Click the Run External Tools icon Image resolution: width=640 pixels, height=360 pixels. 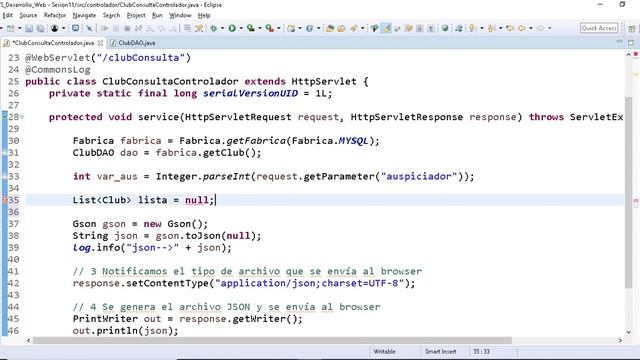coord(269,28)
